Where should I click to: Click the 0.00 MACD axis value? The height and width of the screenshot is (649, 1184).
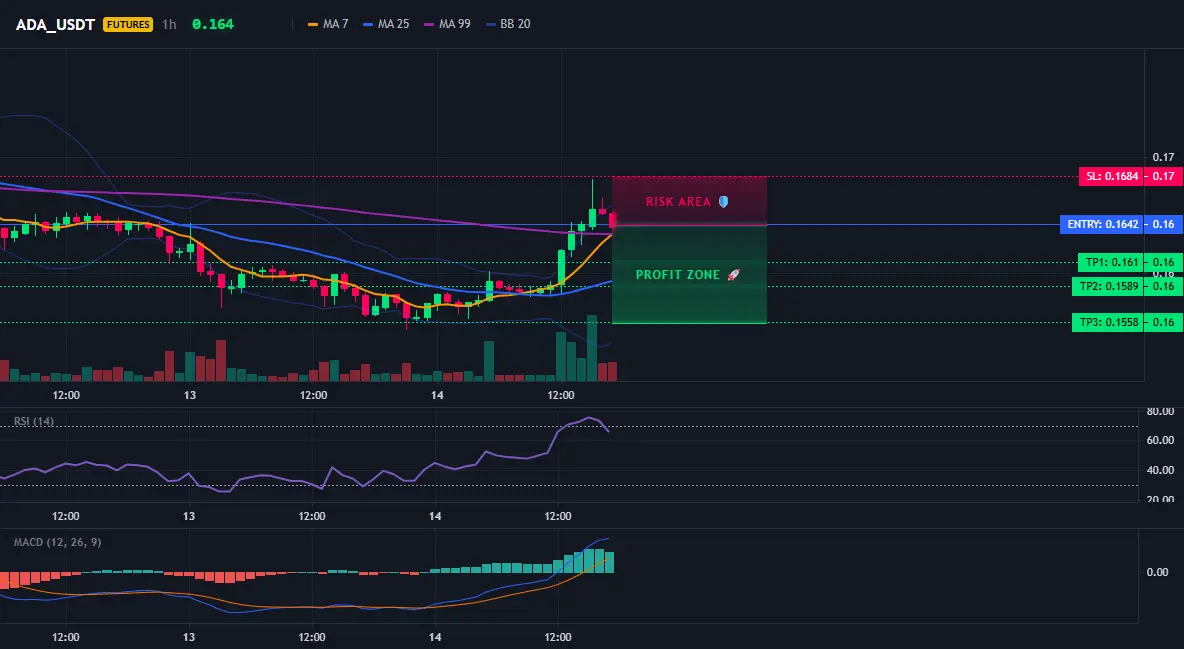(x=1158, y=572)
